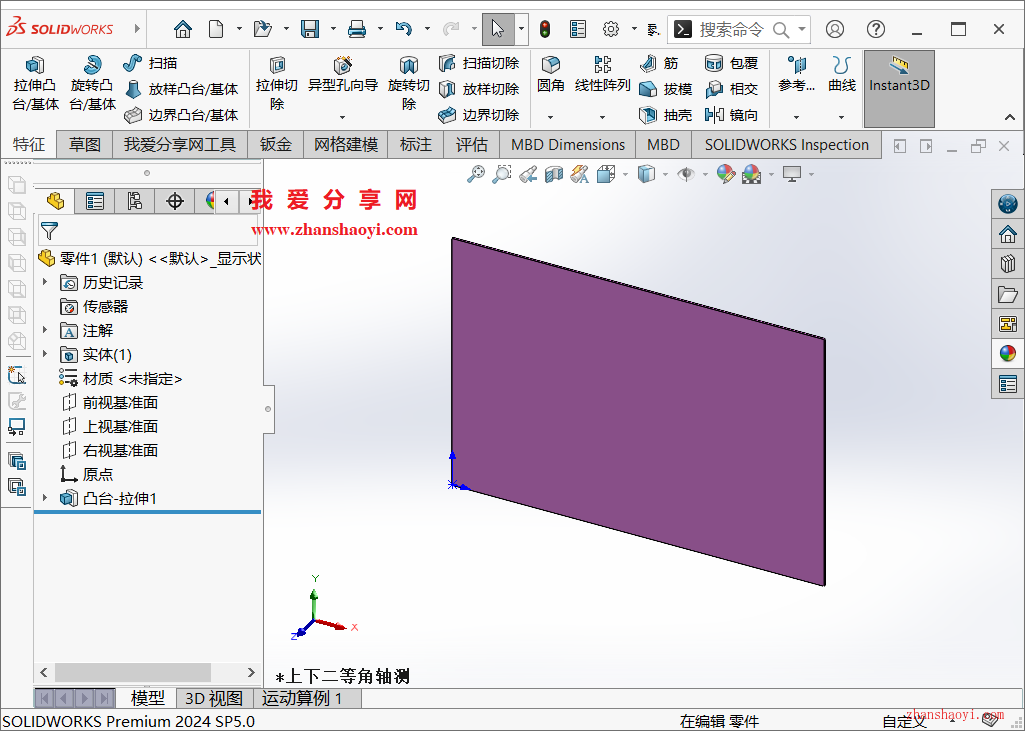Click the Save icon
This screenshot has width=1025, height=731.
click(310, 29)
